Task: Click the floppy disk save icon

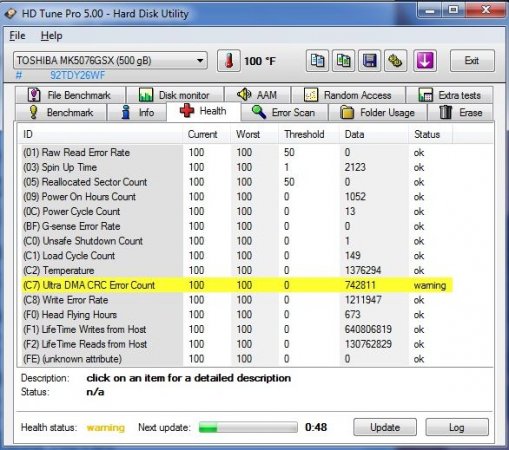Action: [369, 61]
